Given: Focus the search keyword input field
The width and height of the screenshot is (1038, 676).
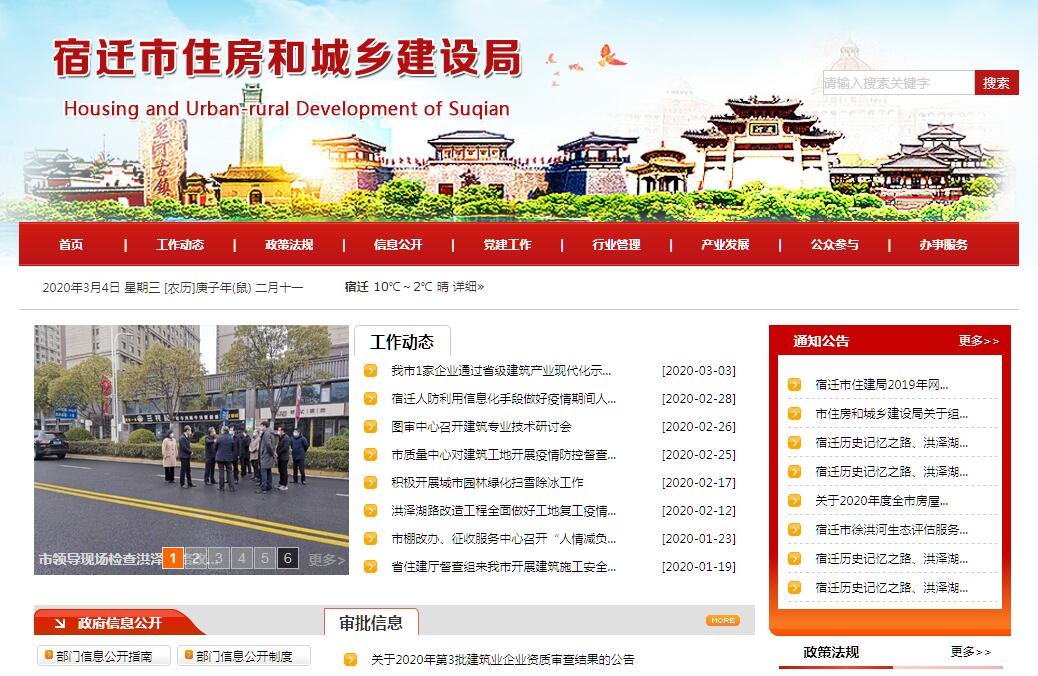Looking at the screenshot, I should (x=898, y=83).
